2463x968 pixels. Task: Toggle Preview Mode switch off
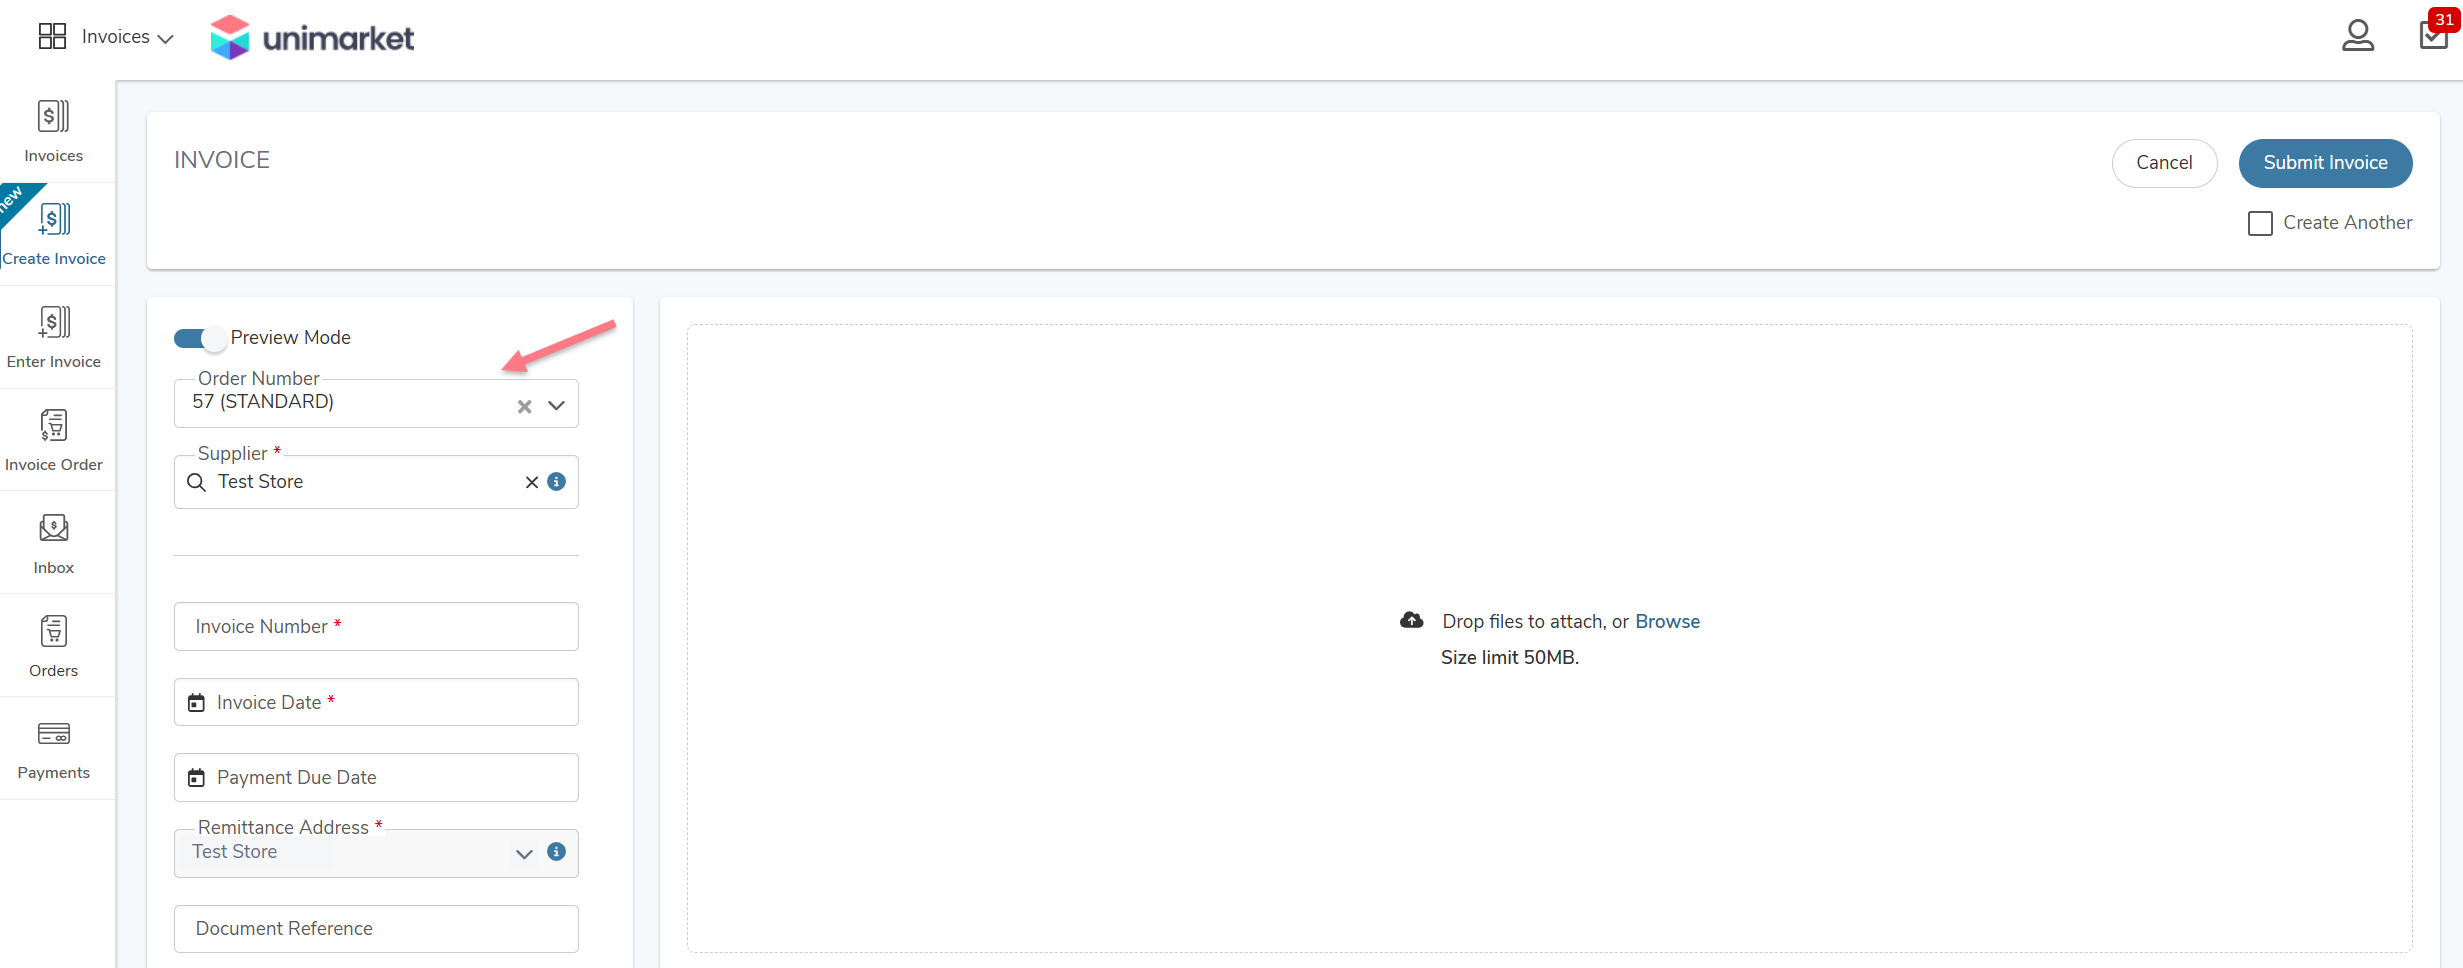tap(199, 338)
